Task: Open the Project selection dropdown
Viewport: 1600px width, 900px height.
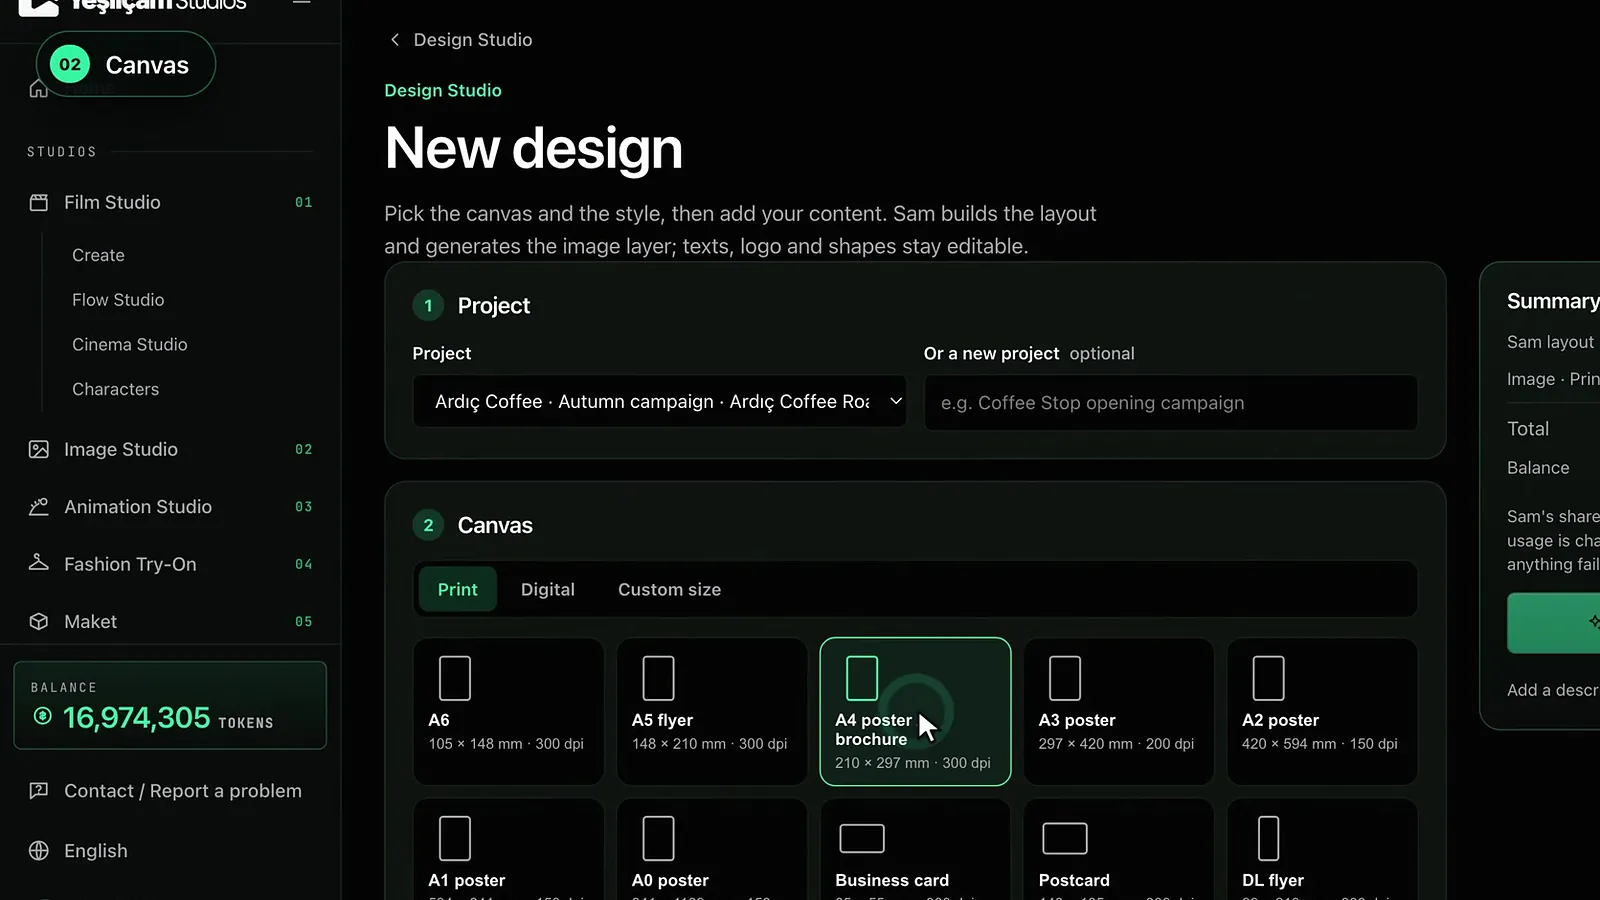Action: coord(660,401)
